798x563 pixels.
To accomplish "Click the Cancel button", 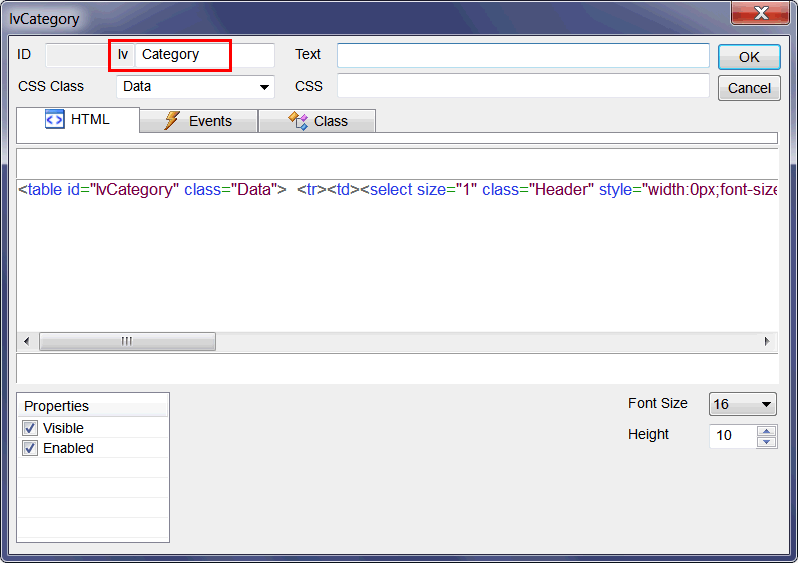I will (x=749, y=88).
